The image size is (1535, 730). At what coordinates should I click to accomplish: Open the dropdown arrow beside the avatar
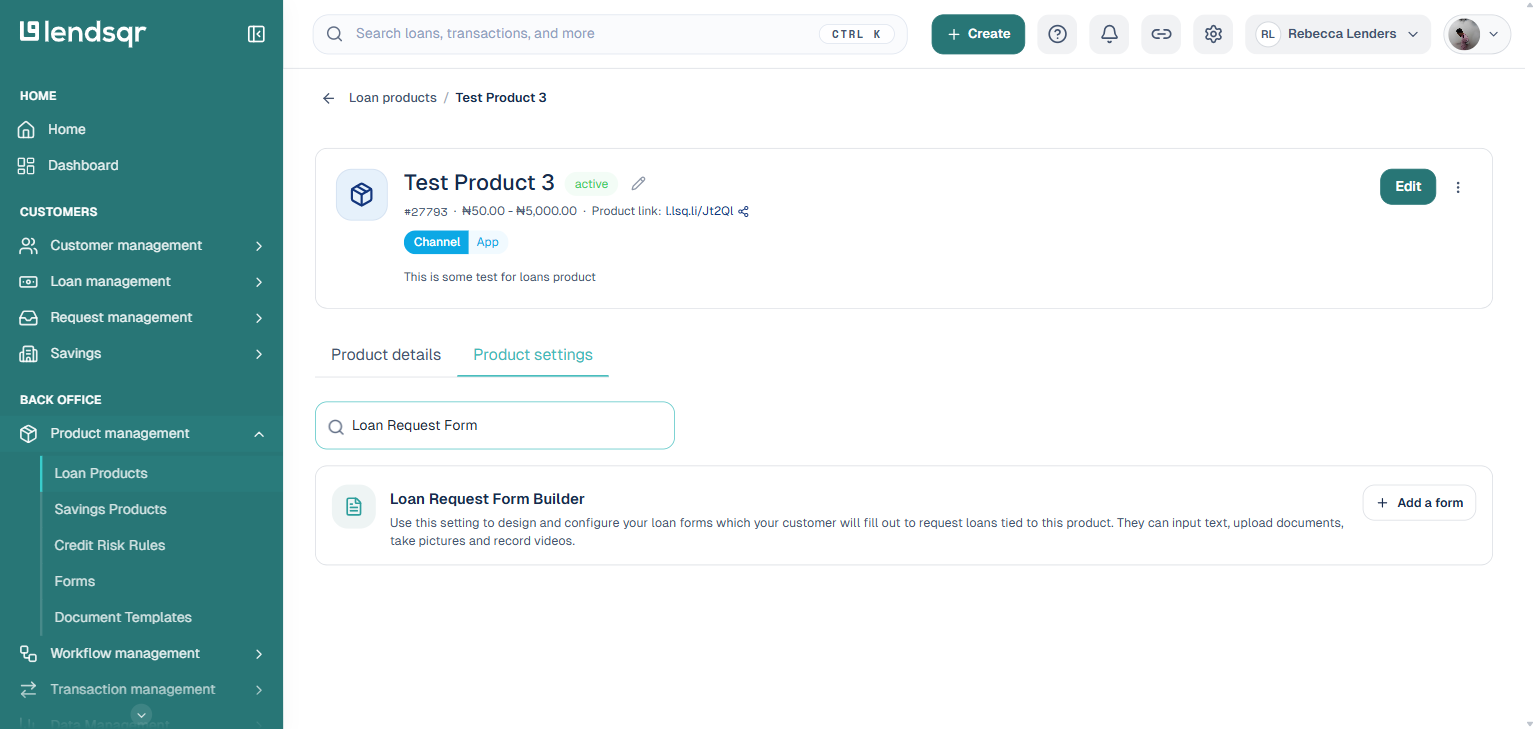pyautogui.click(x=1494, y=34)
